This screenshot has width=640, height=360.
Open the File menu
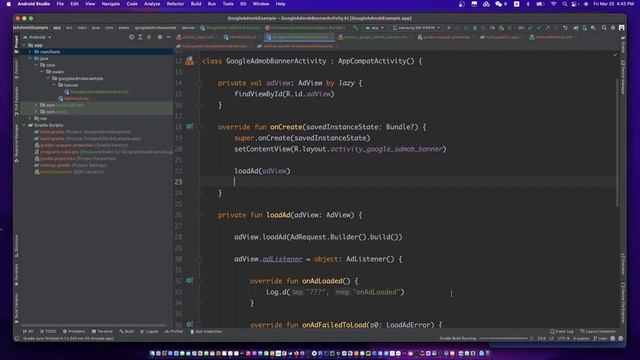pos(60,4)
